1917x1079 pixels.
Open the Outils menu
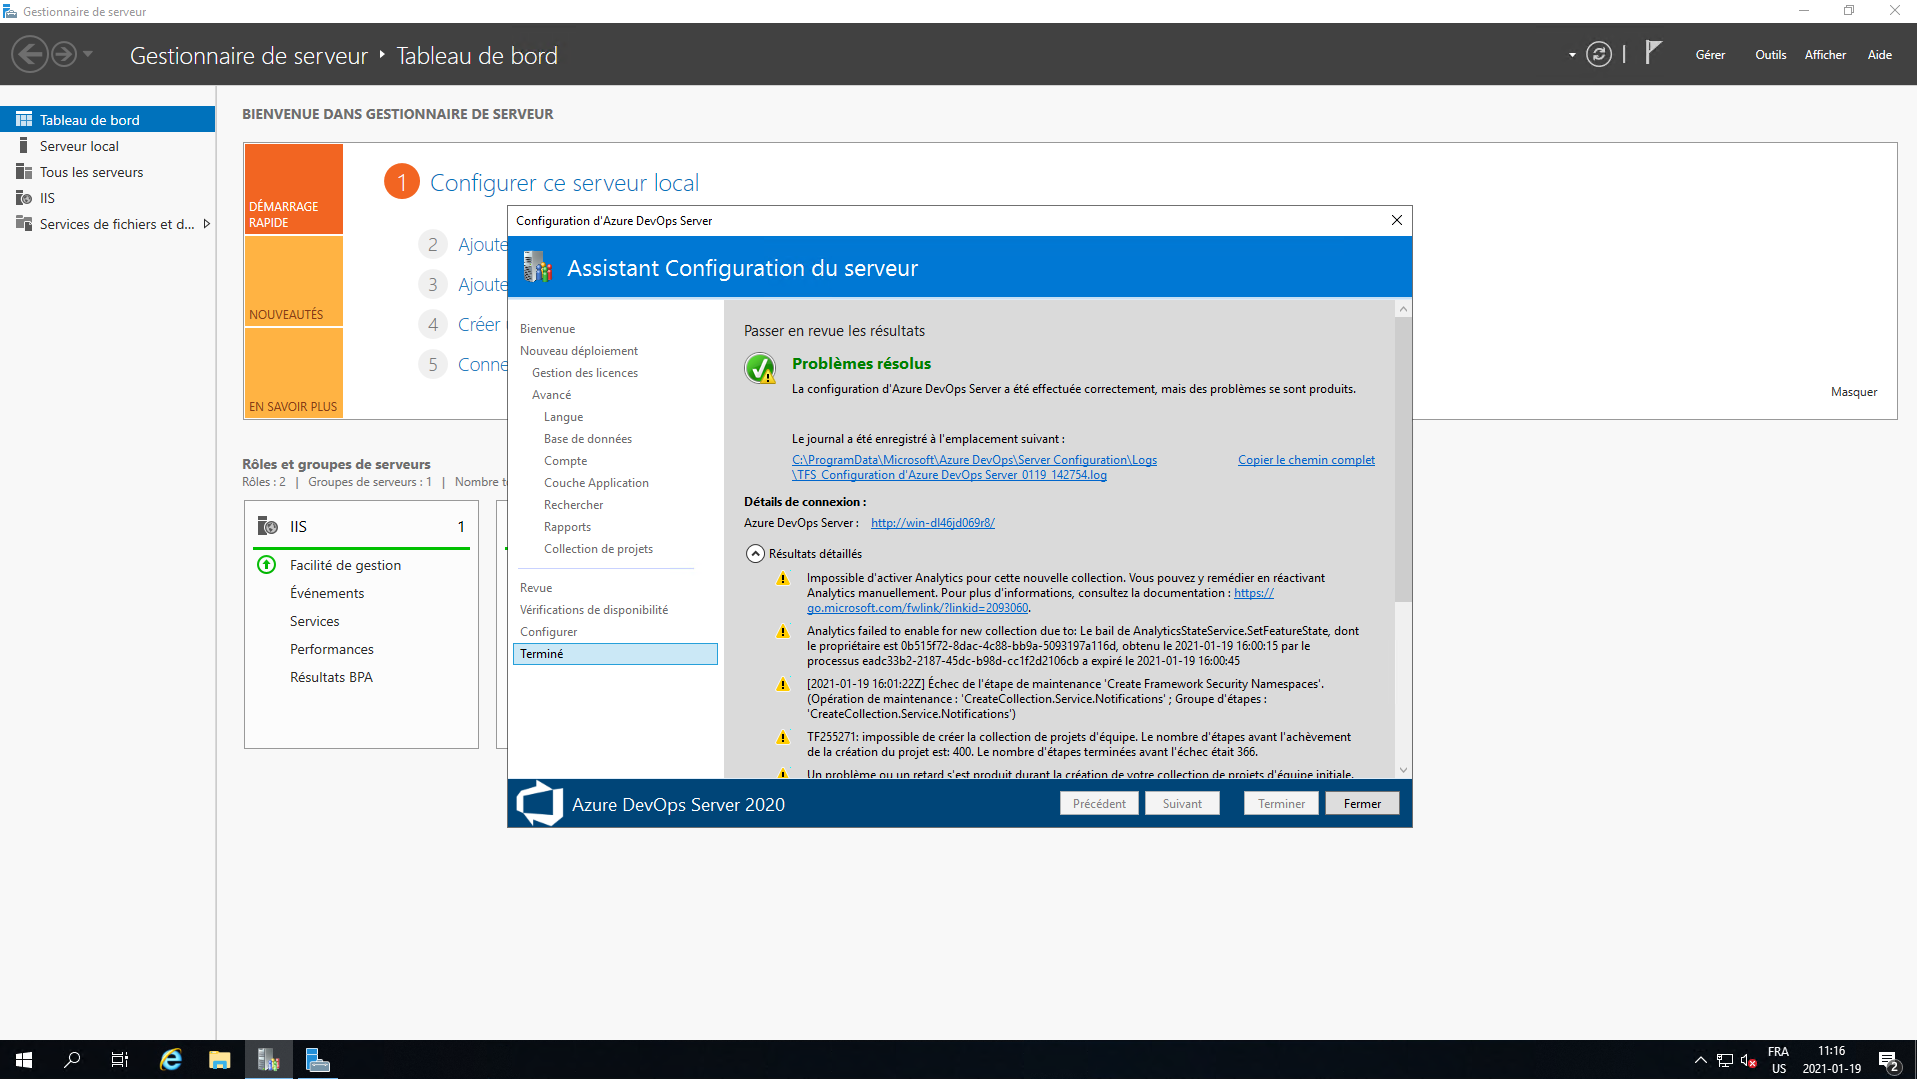[1770, 55]
